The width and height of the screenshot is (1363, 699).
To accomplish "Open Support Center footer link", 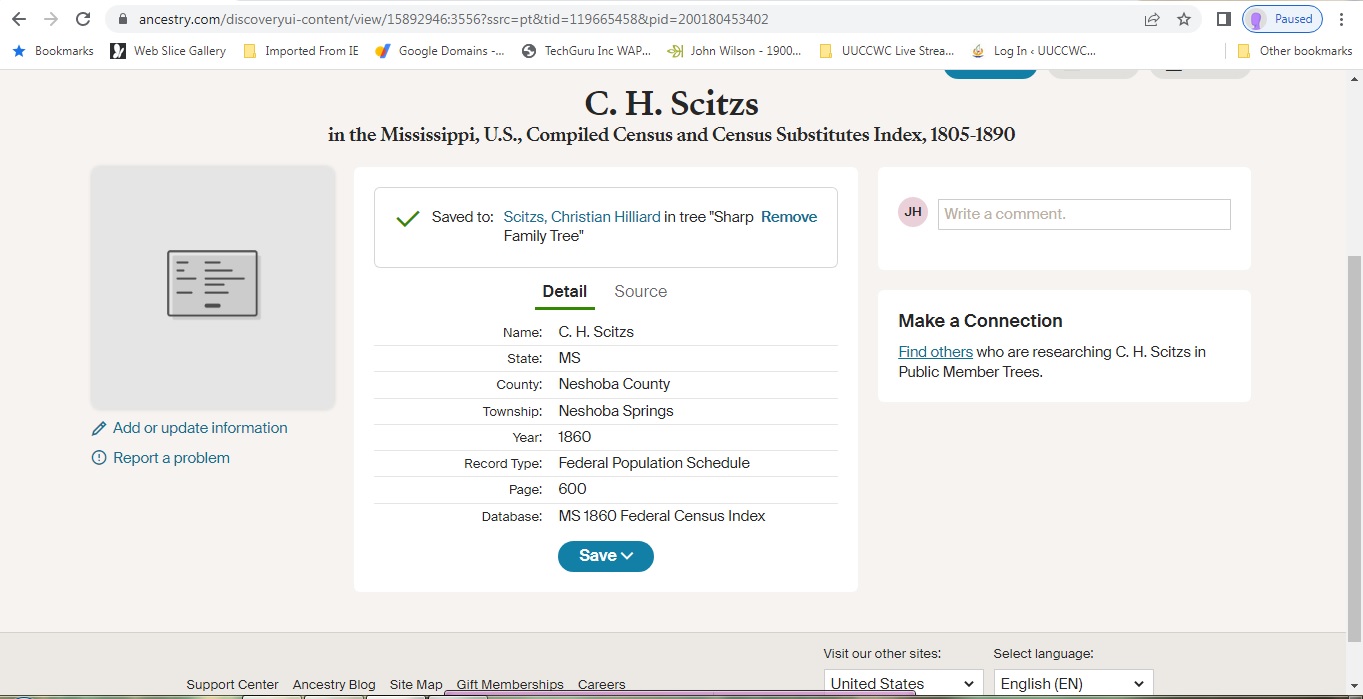I will (x=232, y=685).
